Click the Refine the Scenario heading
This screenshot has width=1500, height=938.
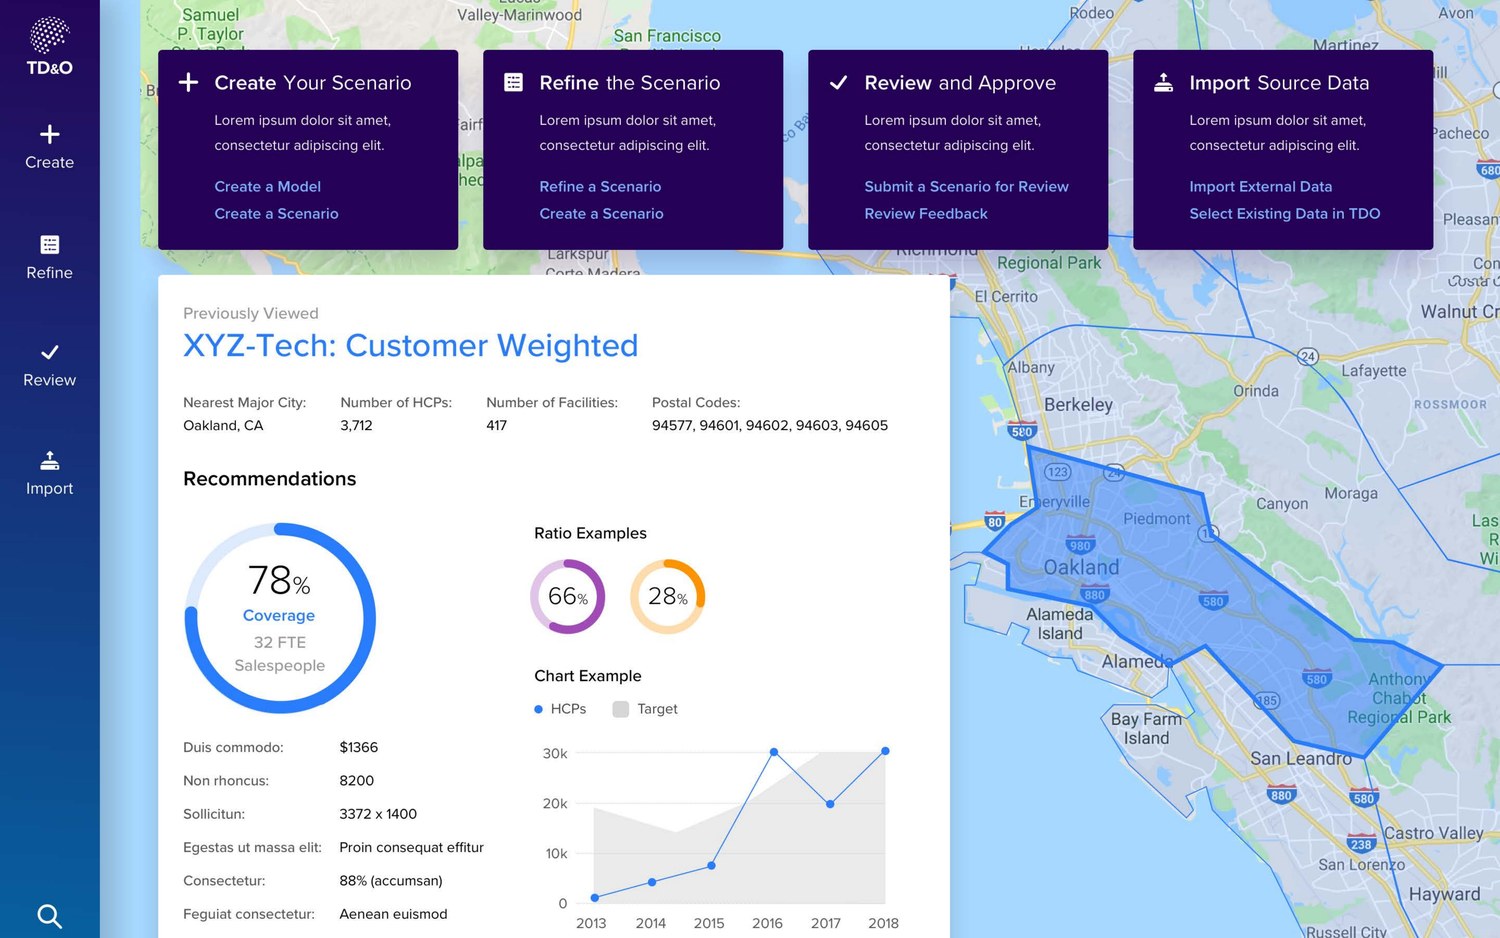[x=630, y=83]
